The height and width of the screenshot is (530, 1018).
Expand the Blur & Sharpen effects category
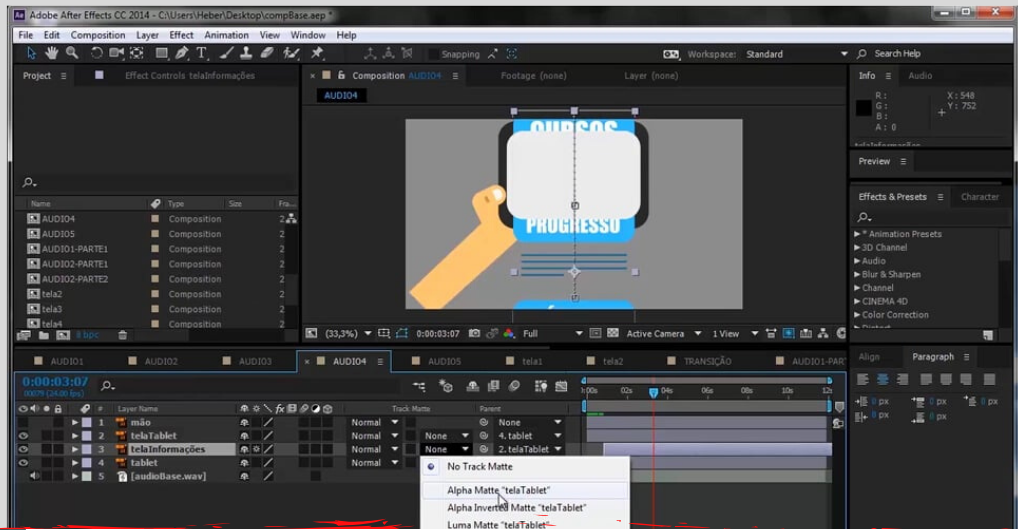click(x=857, y=274)
